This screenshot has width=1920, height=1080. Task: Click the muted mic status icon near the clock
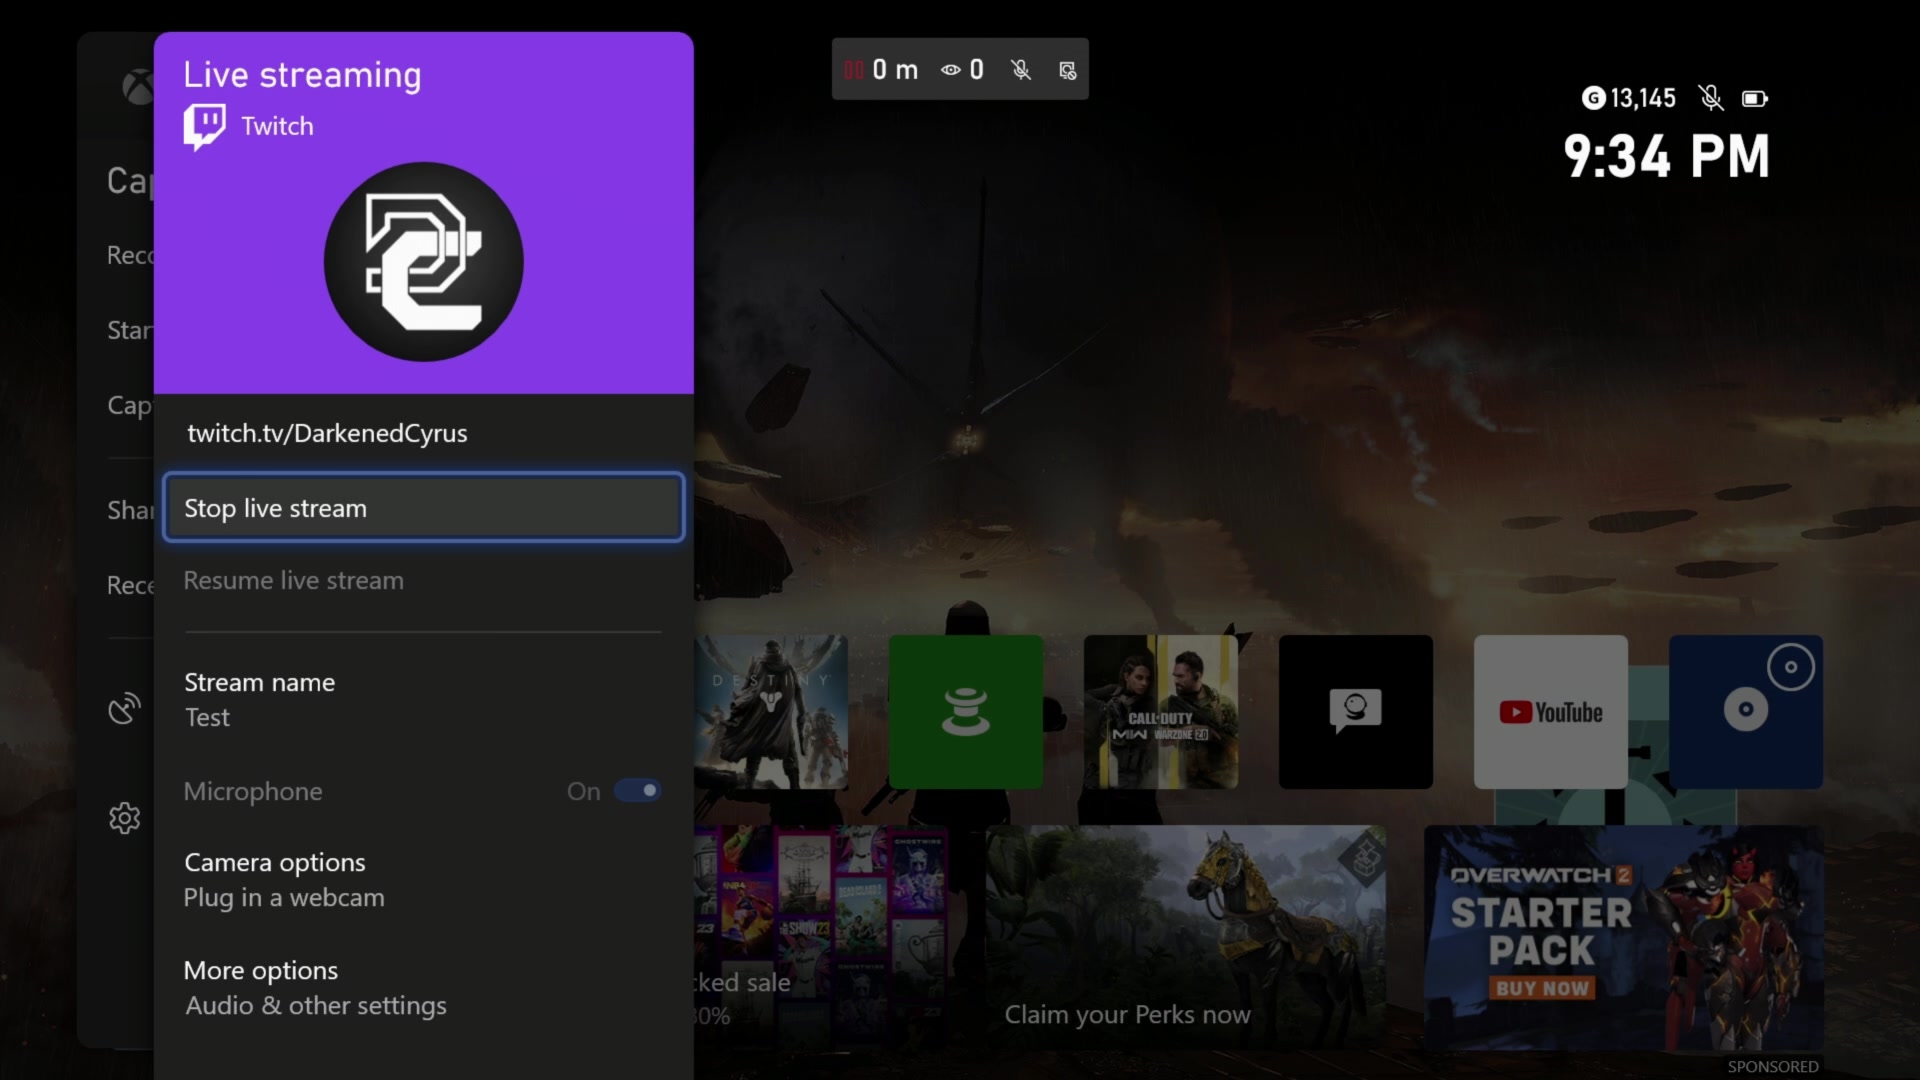[1711, 98]
